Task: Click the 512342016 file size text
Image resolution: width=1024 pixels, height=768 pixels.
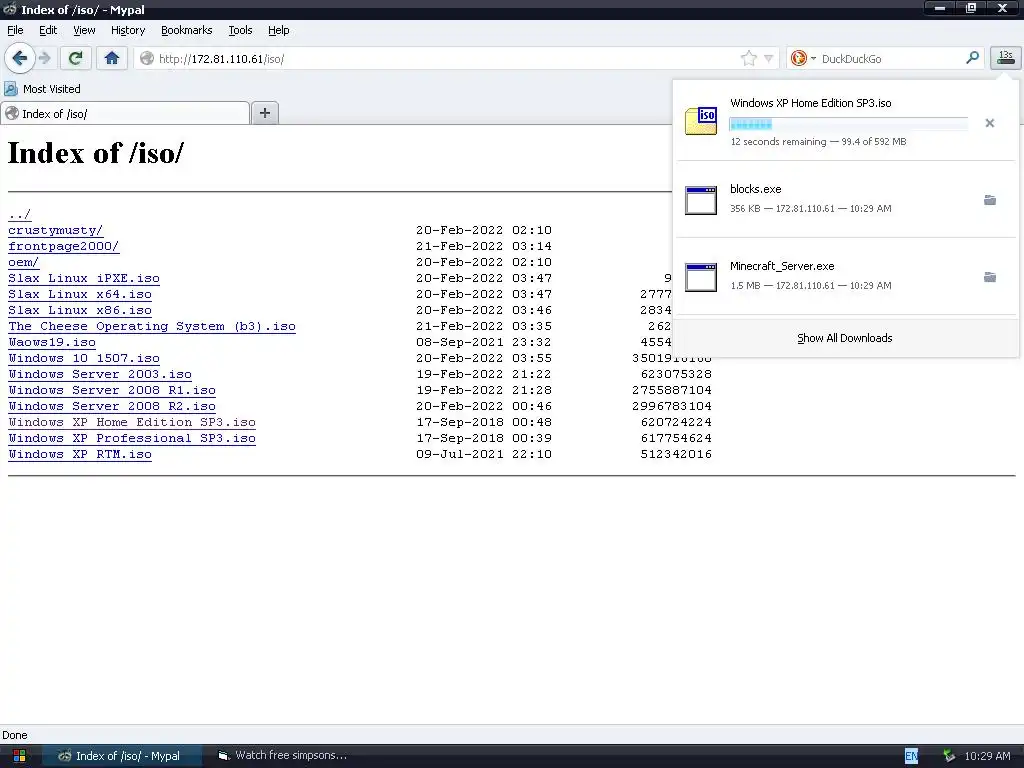Action: coord(676,454)
